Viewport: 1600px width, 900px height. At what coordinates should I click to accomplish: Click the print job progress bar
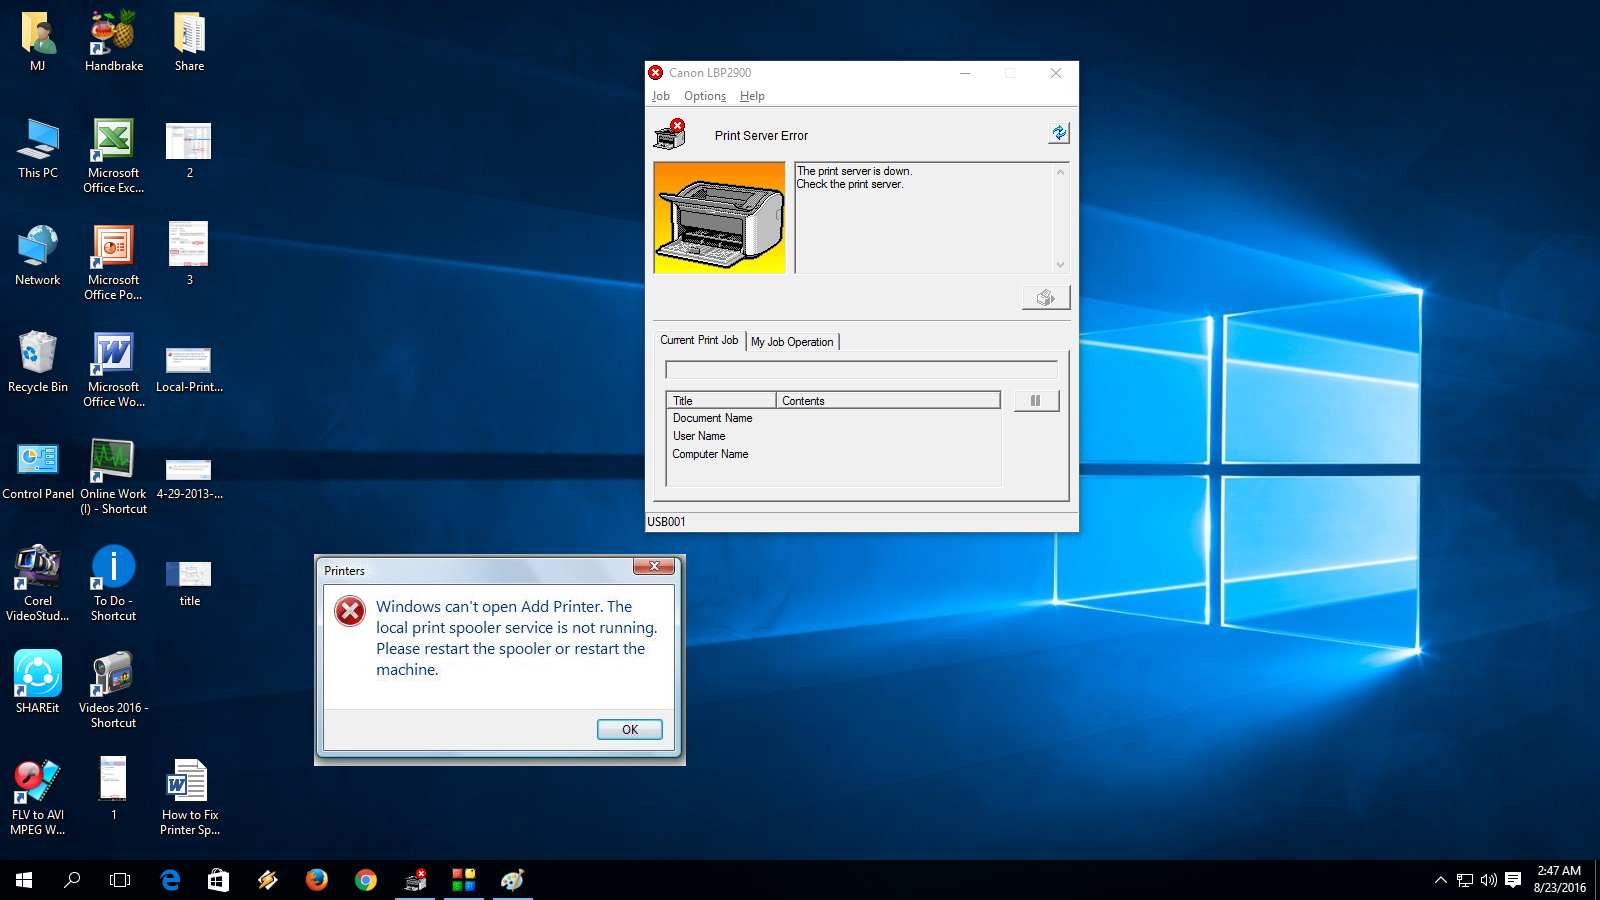861,370
